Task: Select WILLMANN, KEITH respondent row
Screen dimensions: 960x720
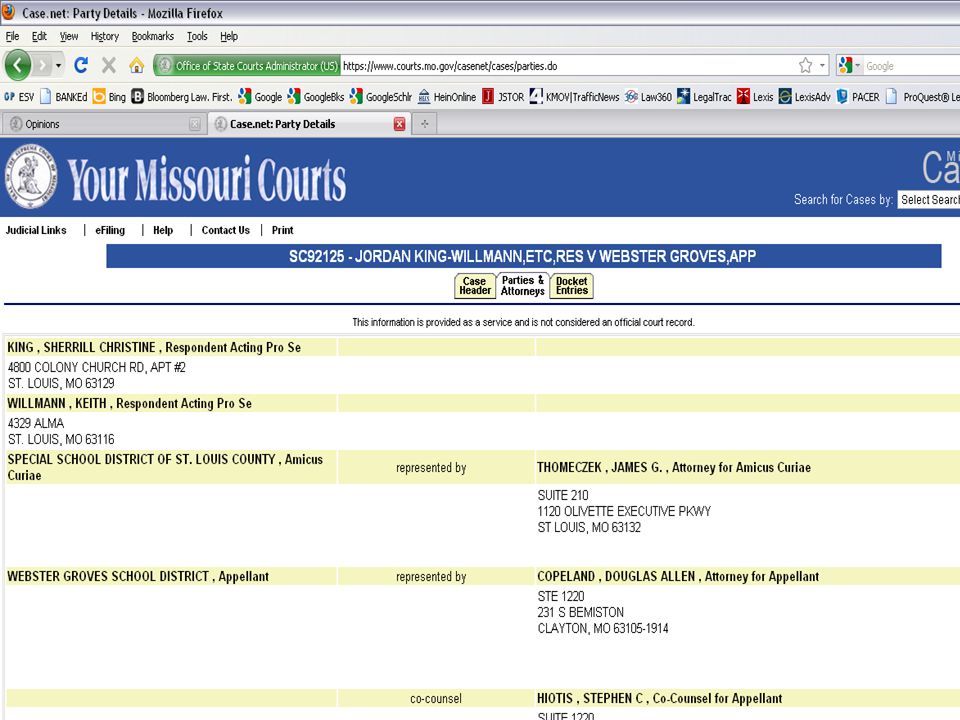Action: pyautogui.click(x=171, y=403)
